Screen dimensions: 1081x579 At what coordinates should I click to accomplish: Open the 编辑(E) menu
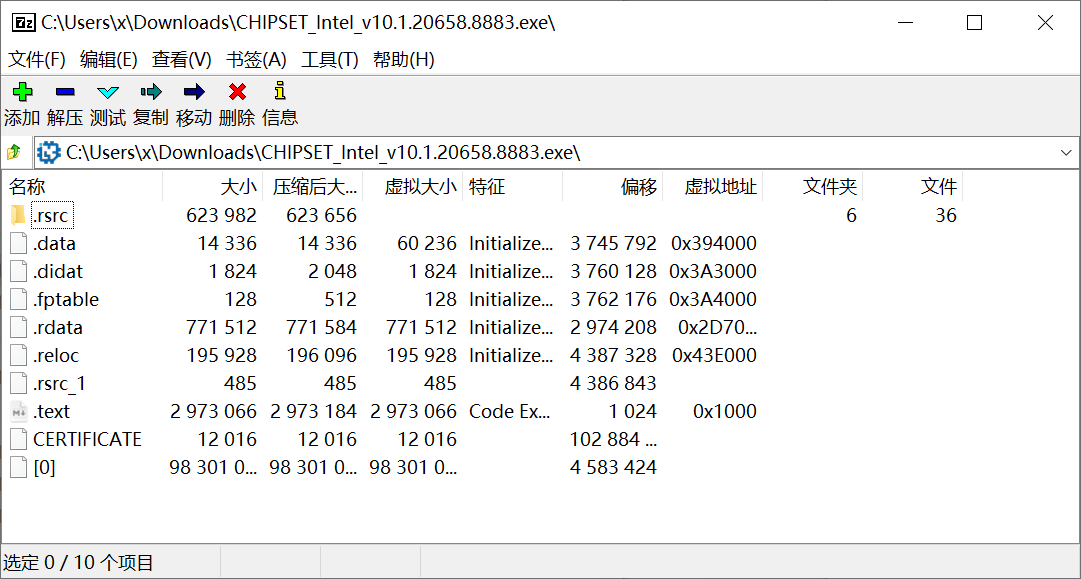click(x=109, y=60)
